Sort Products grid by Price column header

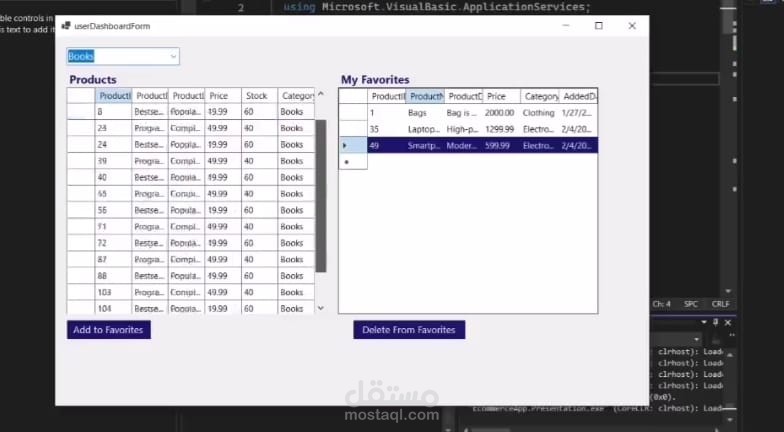223,96
